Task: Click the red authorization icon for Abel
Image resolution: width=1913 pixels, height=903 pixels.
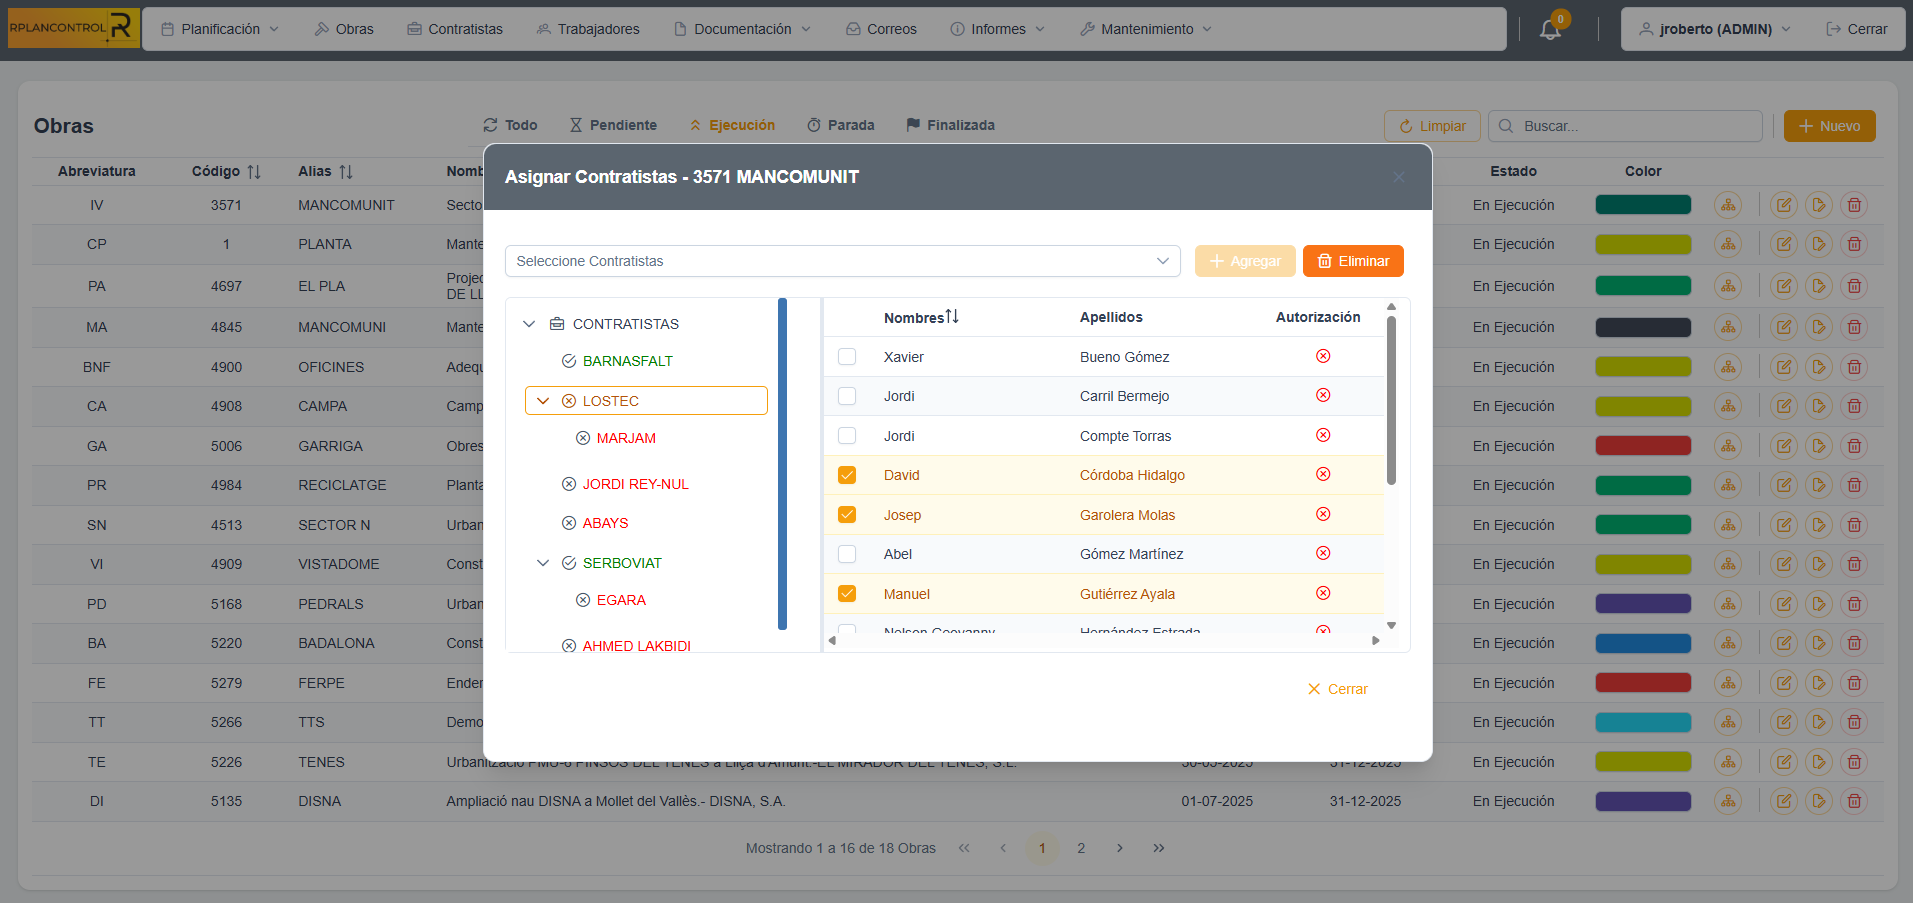Action: point(1323,554)
